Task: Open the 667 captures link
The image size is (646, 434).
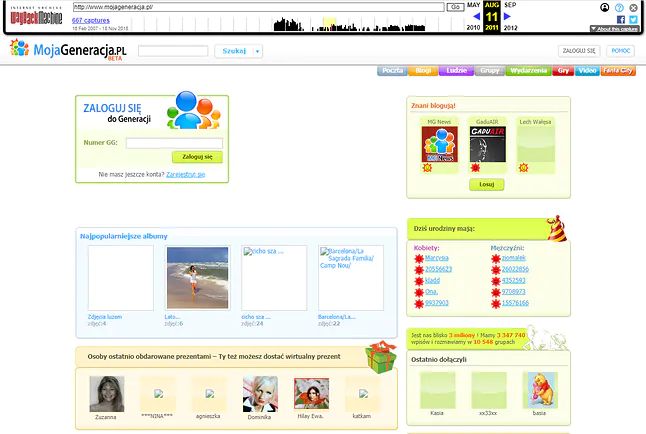Action: (91, 20)
